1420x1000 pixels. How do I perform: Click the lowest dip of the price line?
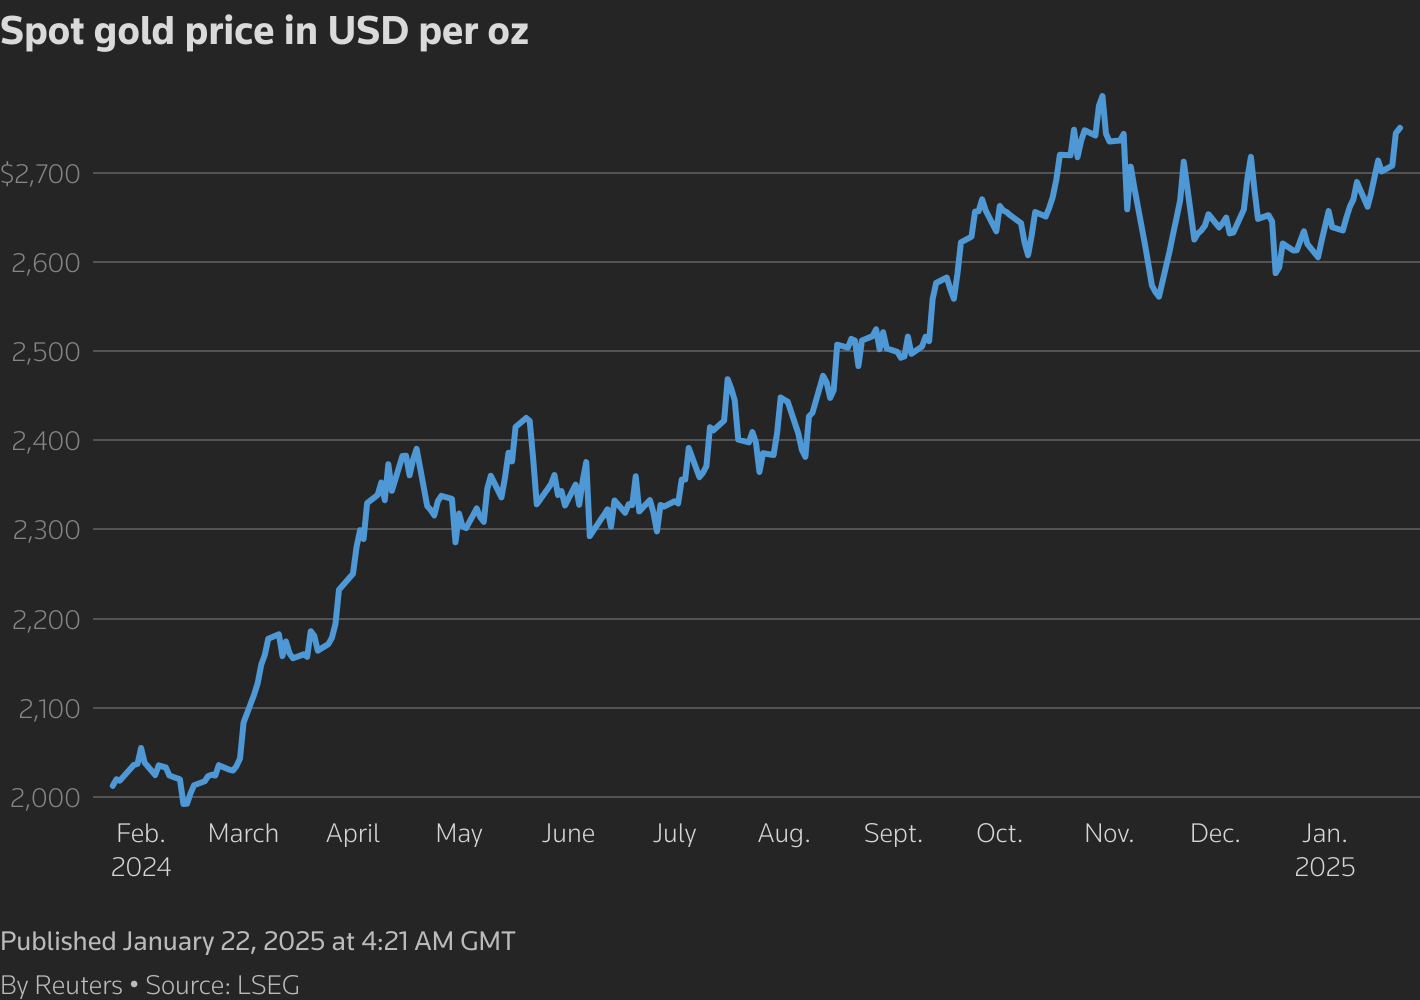(185, 803)
